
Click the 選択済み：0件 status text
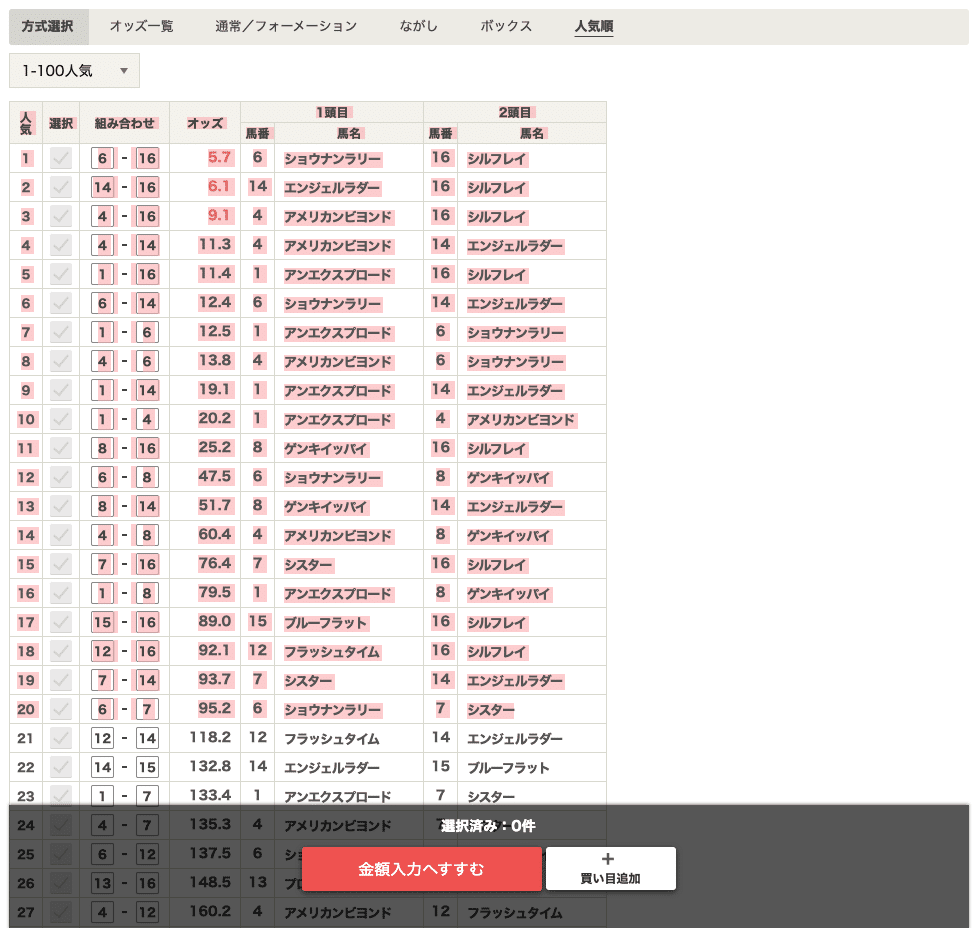488,826
